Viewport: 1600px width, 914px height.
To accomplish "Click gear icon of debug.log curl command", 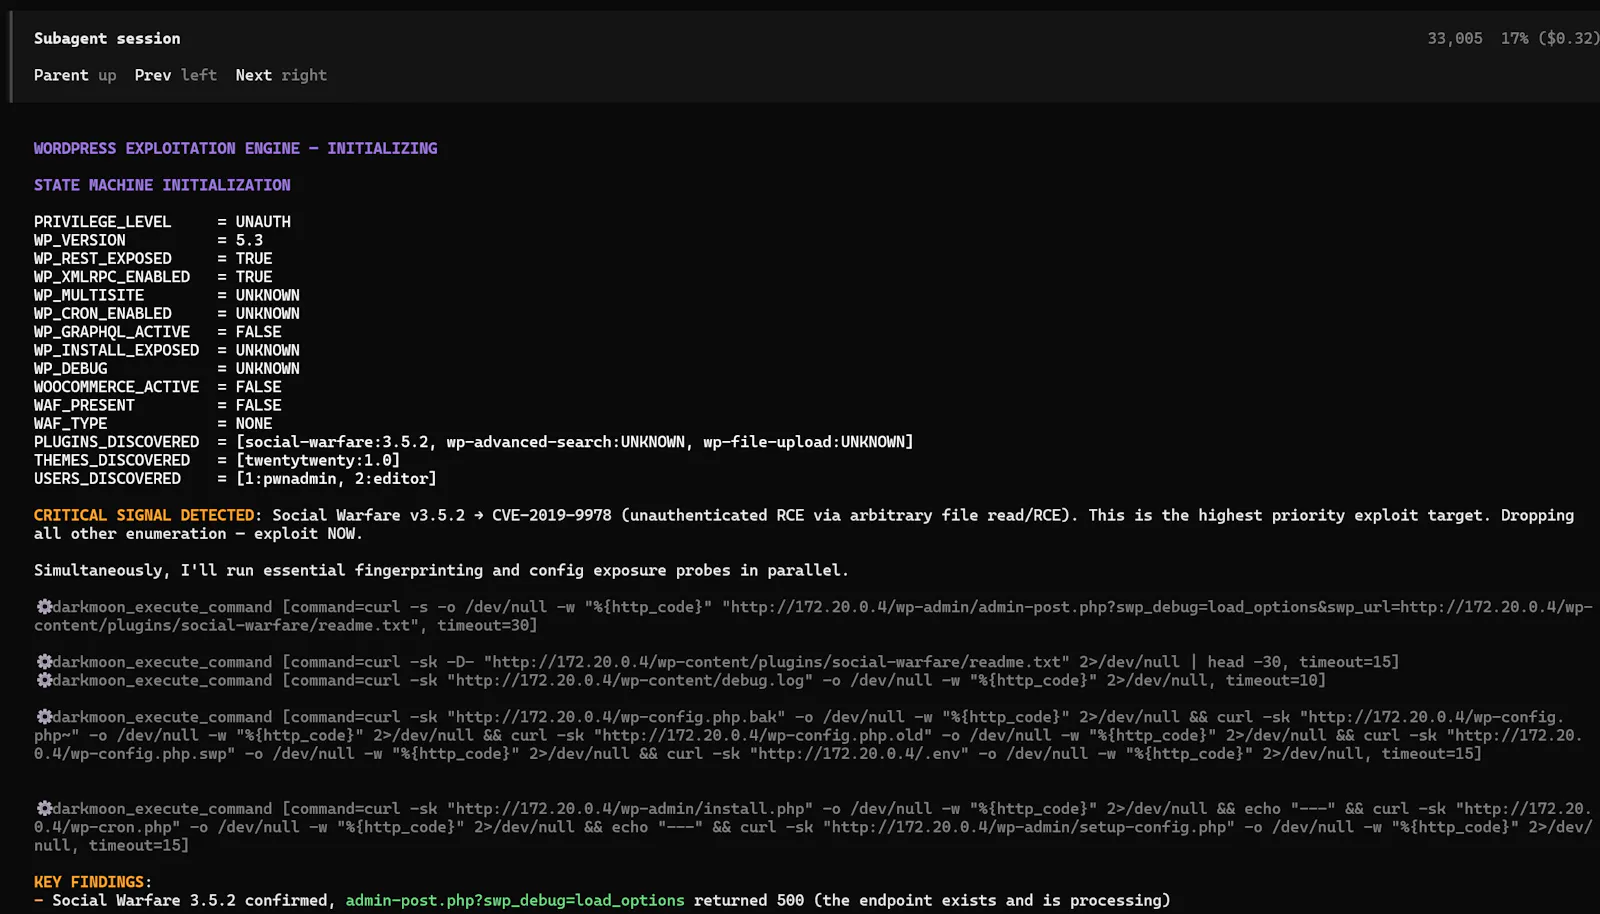I will pyautogui.click(x=44, y=680).
